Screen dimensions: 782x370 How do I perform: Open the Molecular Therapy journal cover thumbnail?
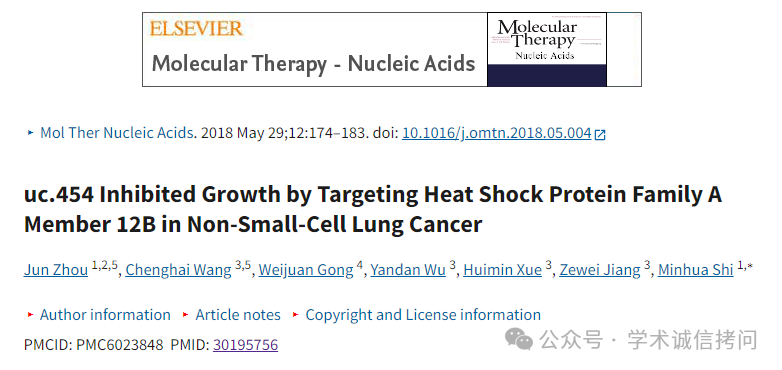coord(547,49)
